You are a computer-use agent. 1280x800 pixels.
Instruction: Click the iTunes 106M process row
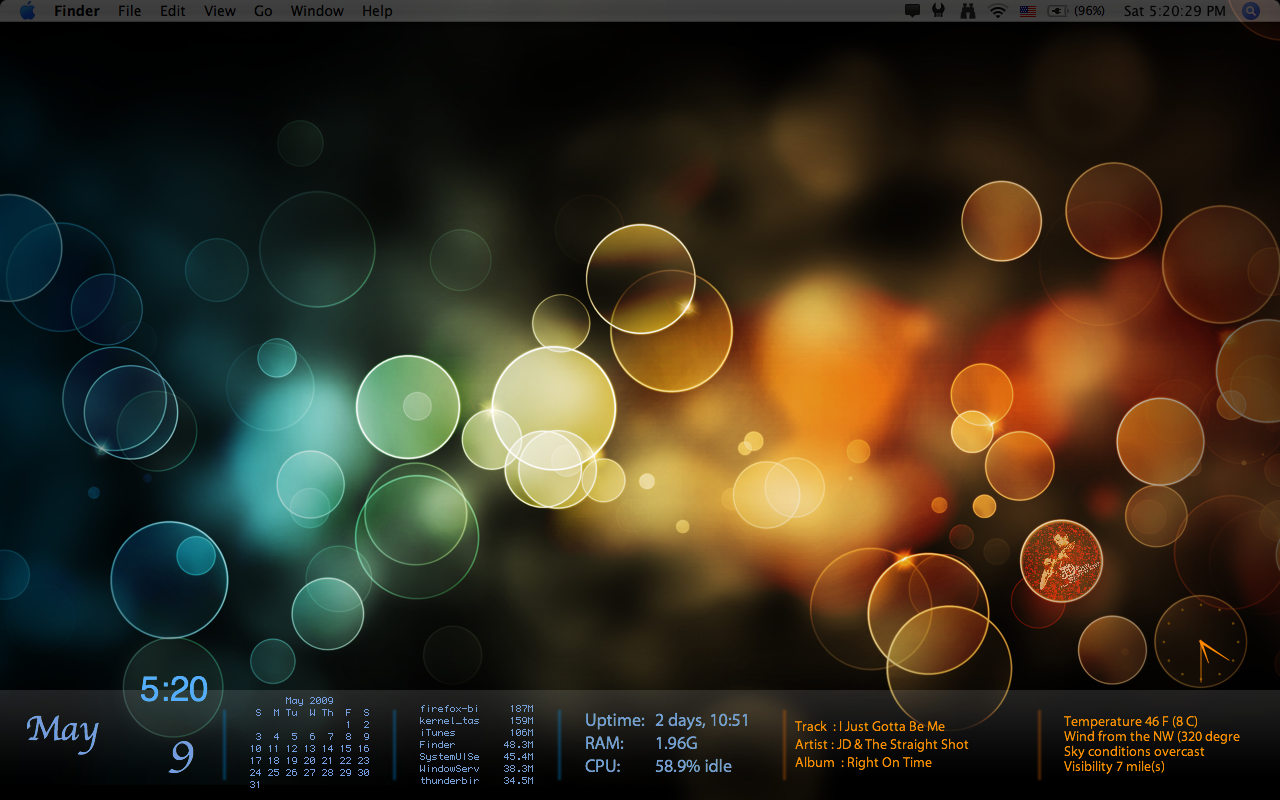point(476,733)
